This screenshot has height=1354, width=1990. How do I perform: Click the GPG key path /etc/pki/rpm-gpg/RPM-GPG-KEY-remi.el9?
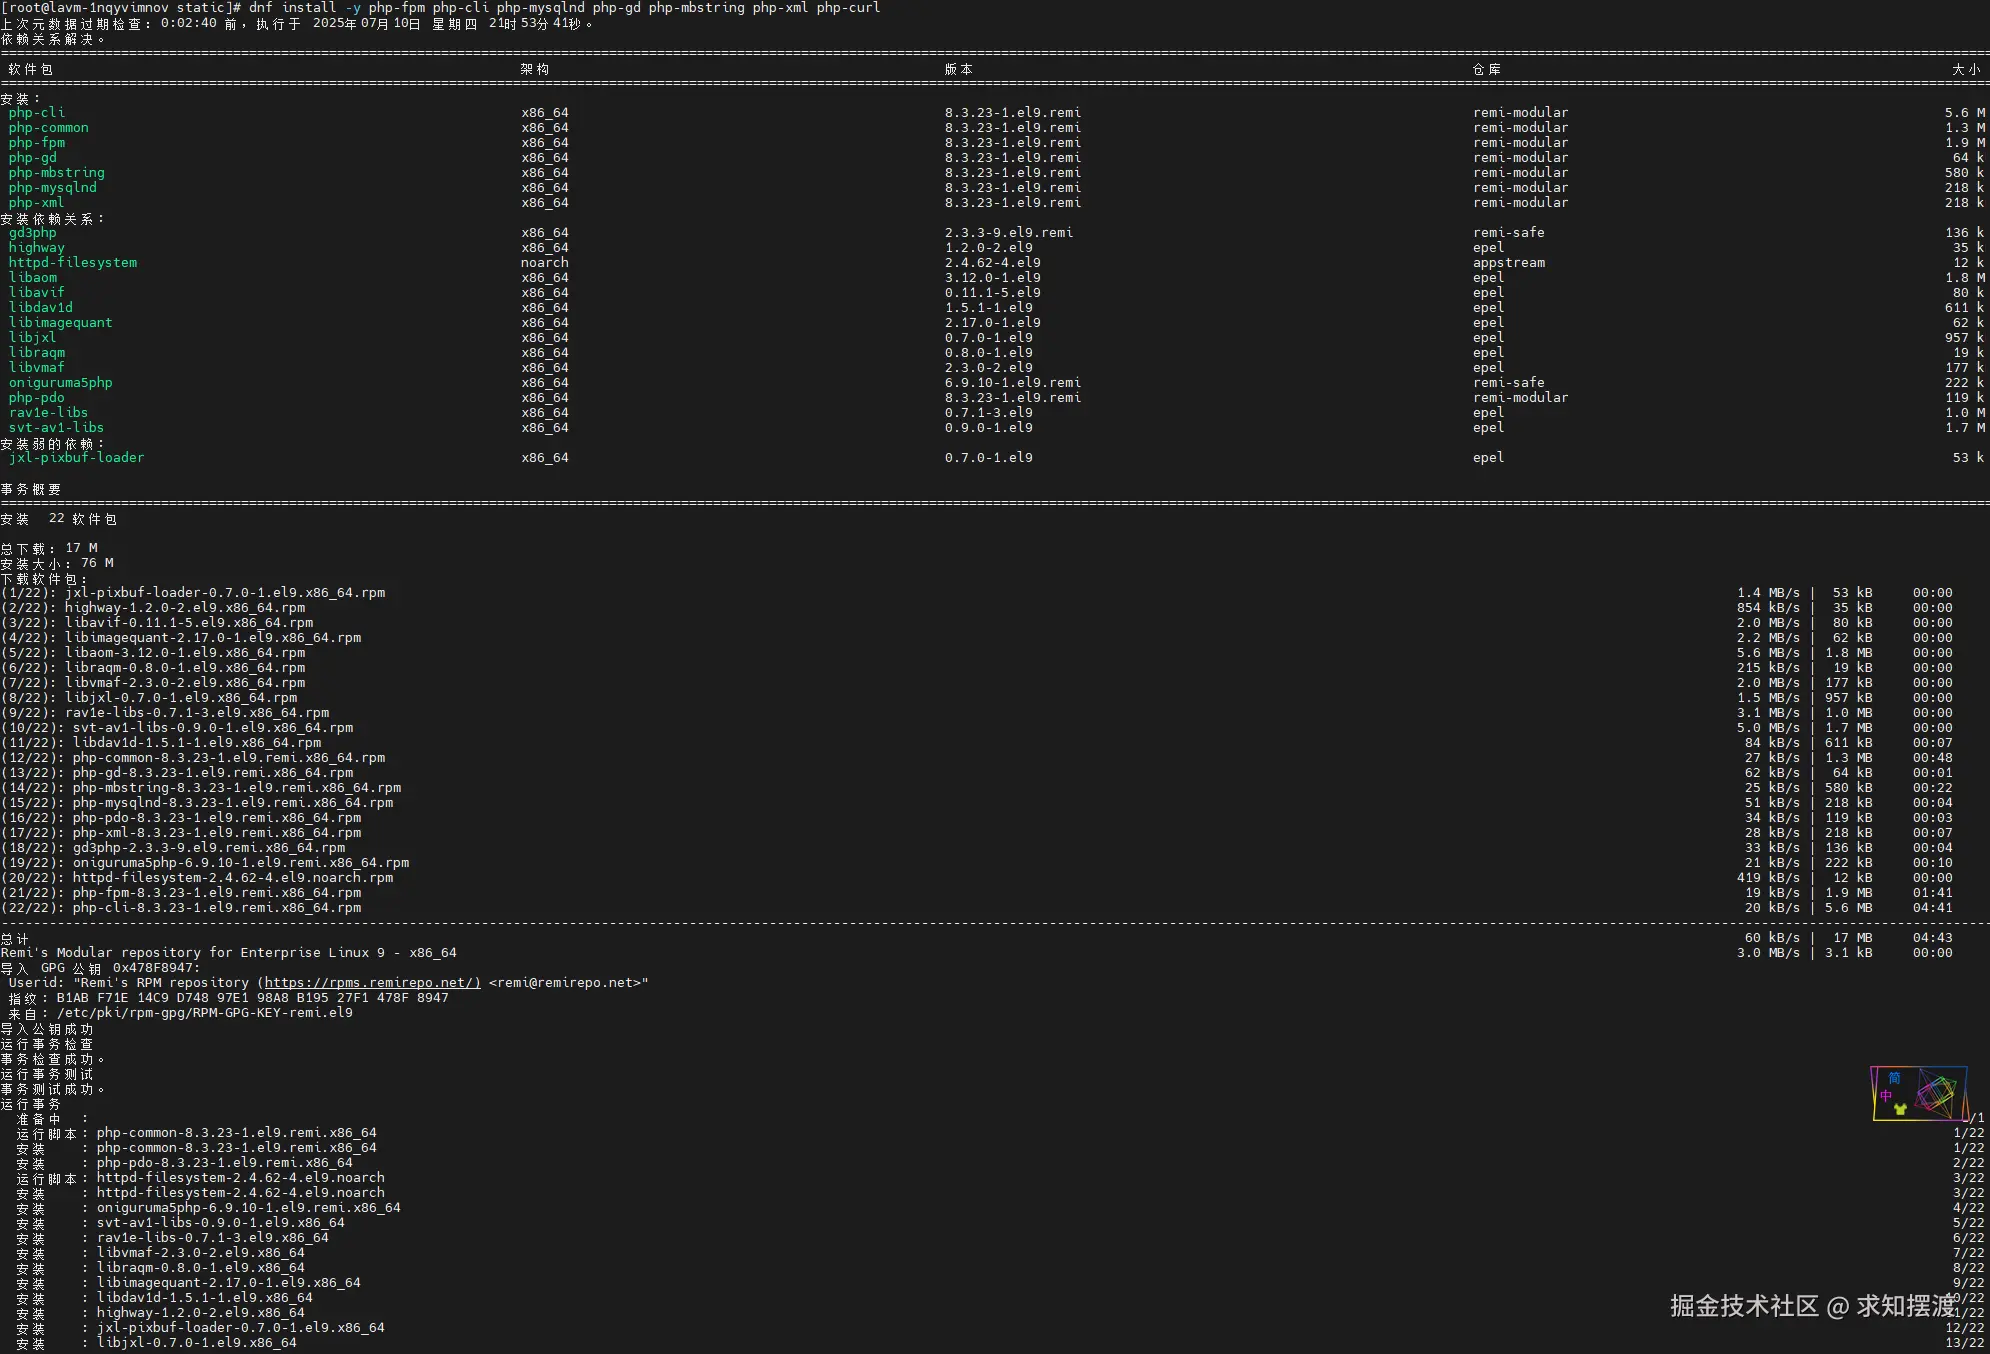click(204, 1013)
